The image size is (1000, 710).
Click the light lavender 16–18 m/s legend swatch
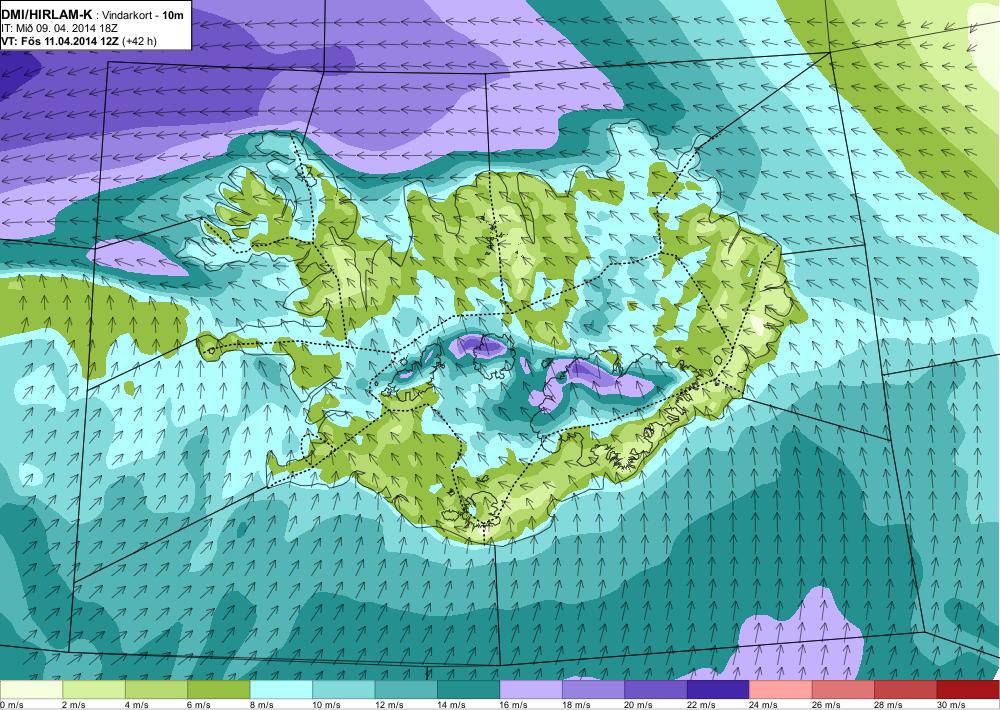coord(531,690)
